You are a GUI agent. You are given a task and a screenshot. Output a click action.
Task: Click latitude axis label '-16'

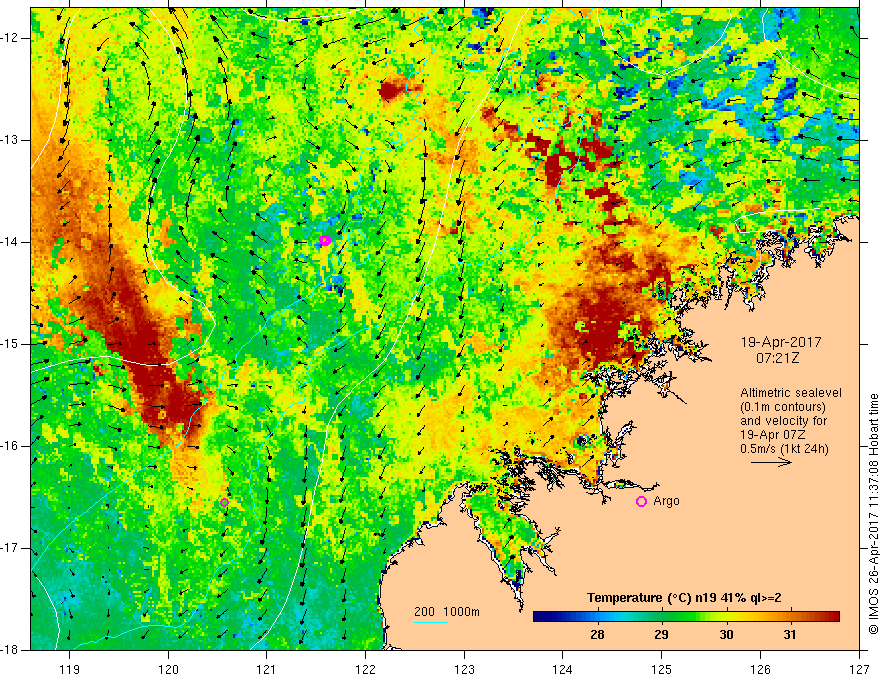[11, 446]
